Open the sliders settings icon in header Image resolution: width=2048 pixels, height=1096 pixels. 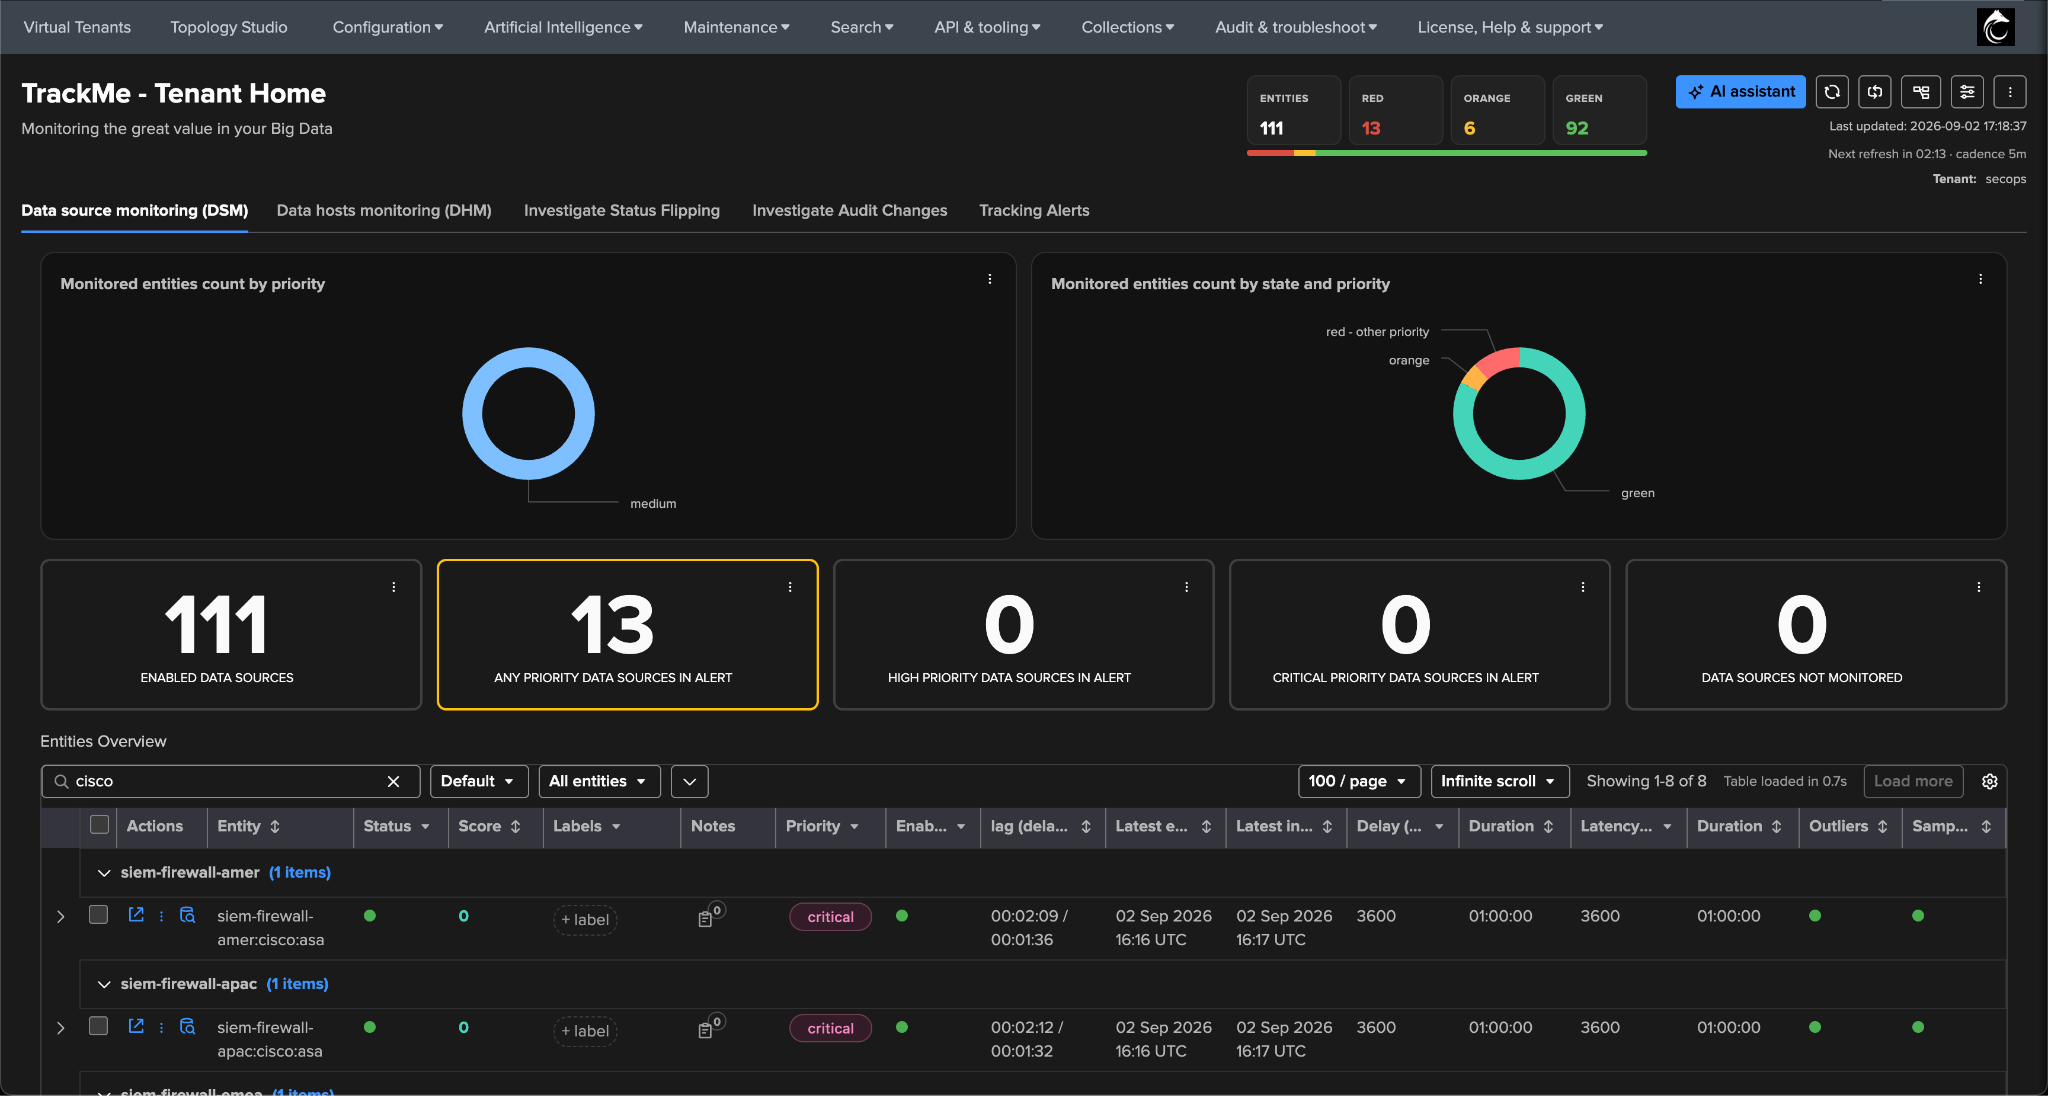click(1967, 92)
